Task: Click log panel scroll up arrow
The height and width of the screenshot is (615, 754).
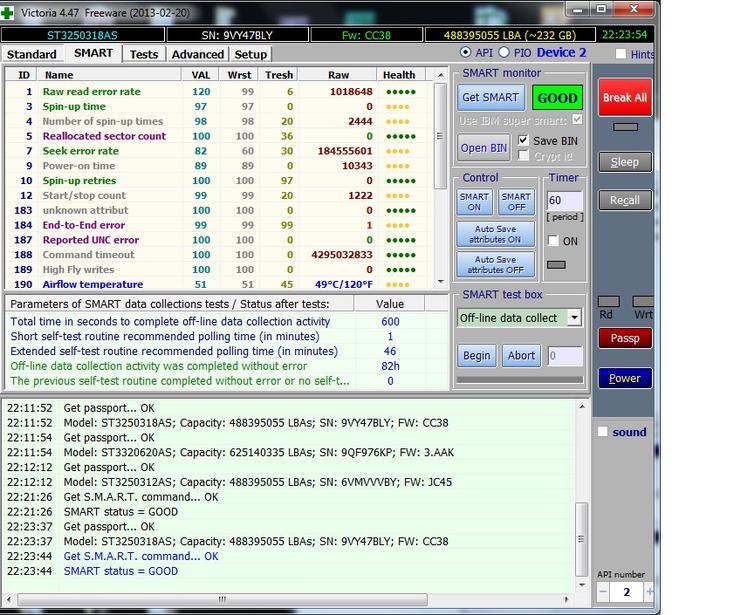Action: [582, 407]
